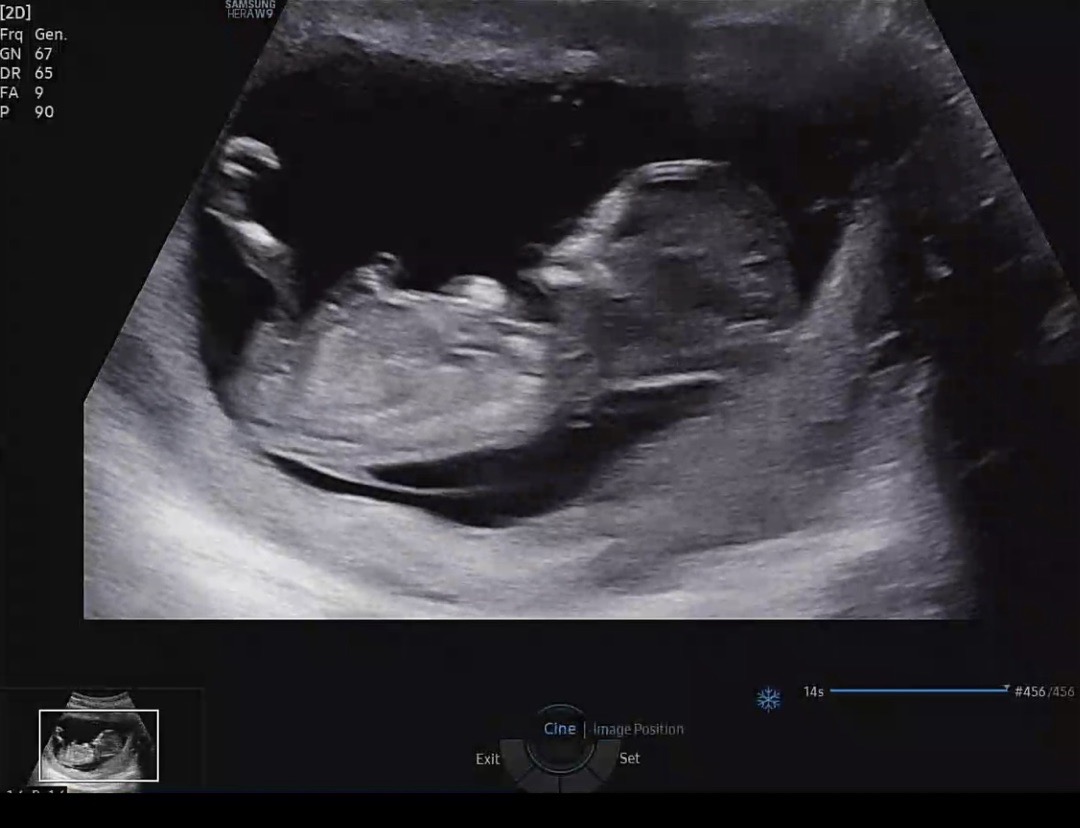
Task: Select the Frq Gen. frequency parameter
Action: [33, 34]
